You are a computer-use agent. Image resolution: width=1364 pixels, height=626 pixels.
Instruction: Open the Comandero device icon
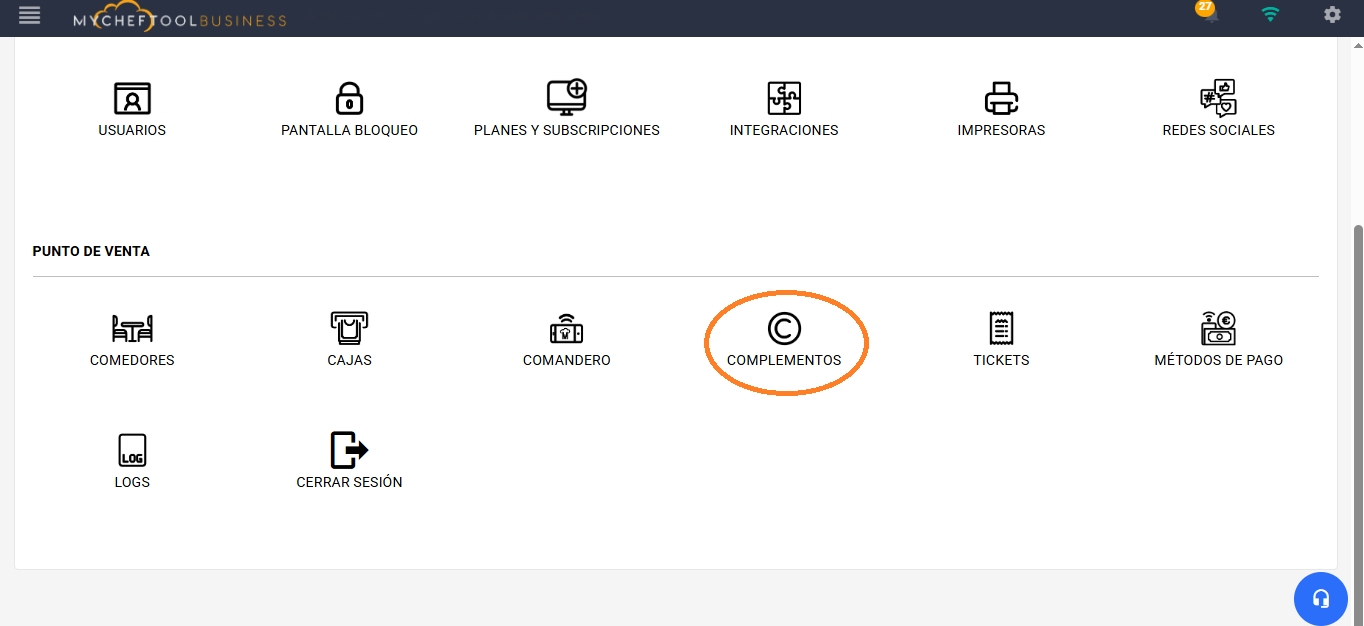coord(566,329)
